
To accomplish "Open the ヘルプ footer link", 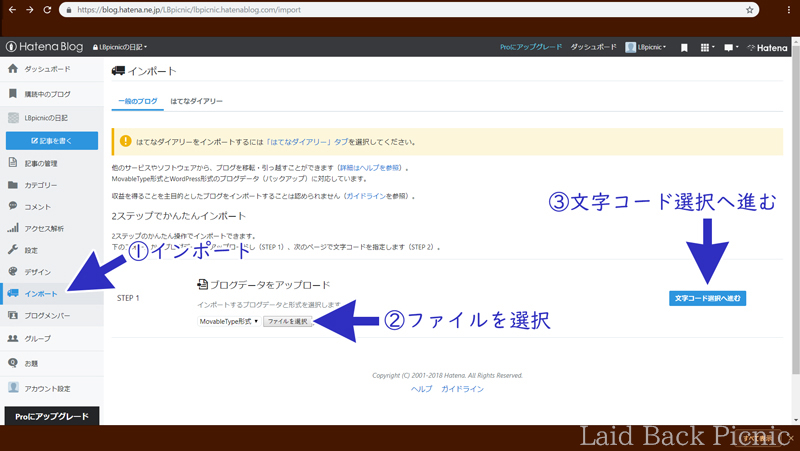I will click(x=421, y=389).
